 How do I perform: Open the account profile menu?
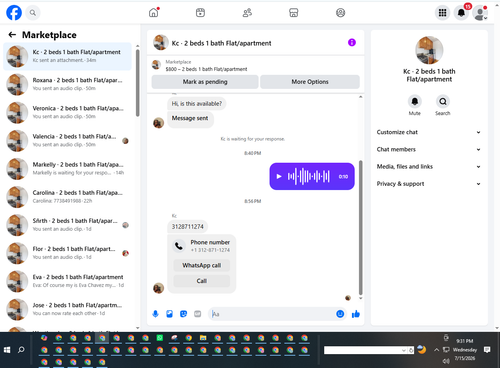pyautogui.click(x=480, y=13)
